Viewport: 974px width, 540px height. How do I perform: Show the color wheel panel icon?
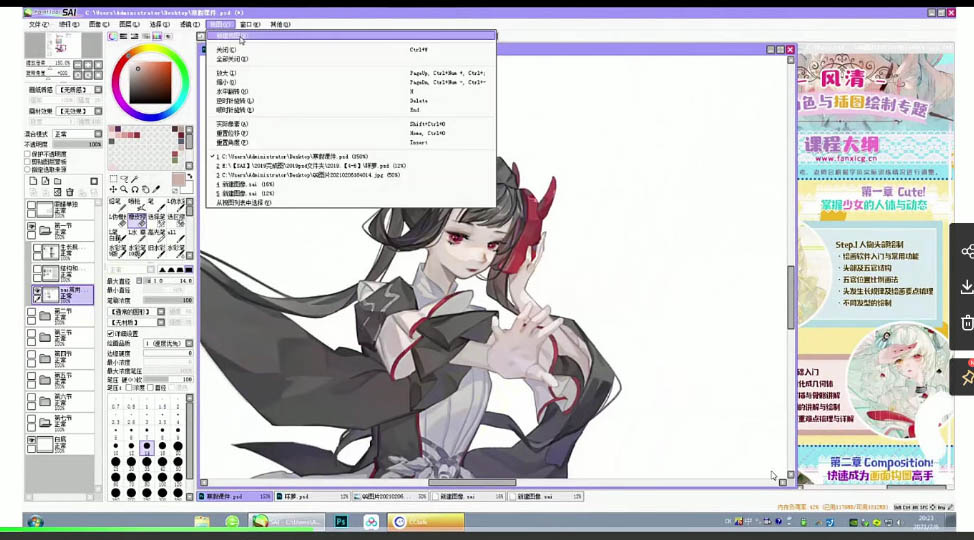pos(112,37)
